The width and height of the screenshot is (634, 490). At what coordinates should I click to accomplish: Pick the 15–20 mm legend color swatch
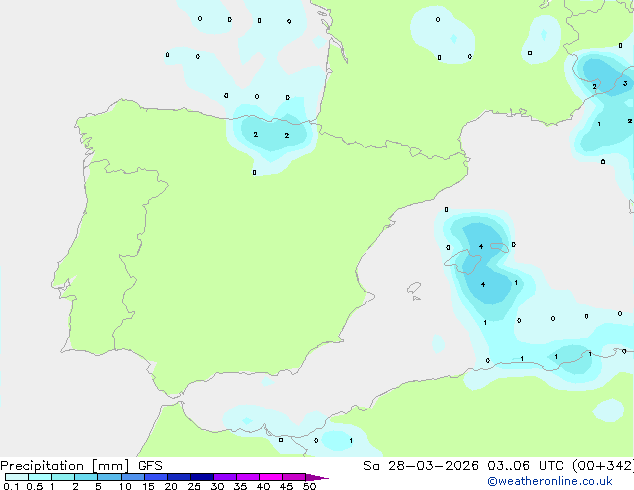pyautogui.click(x=156, y=477)
